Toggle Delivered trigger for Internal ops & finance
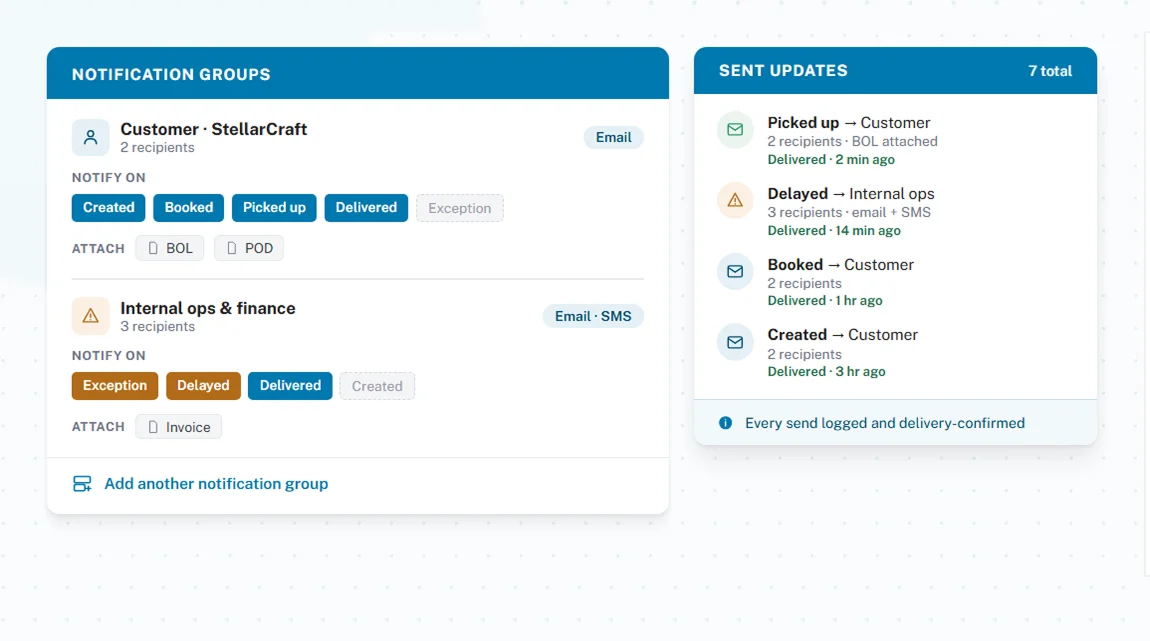This screenshot has width=1150, height=641. click(290, 386)
